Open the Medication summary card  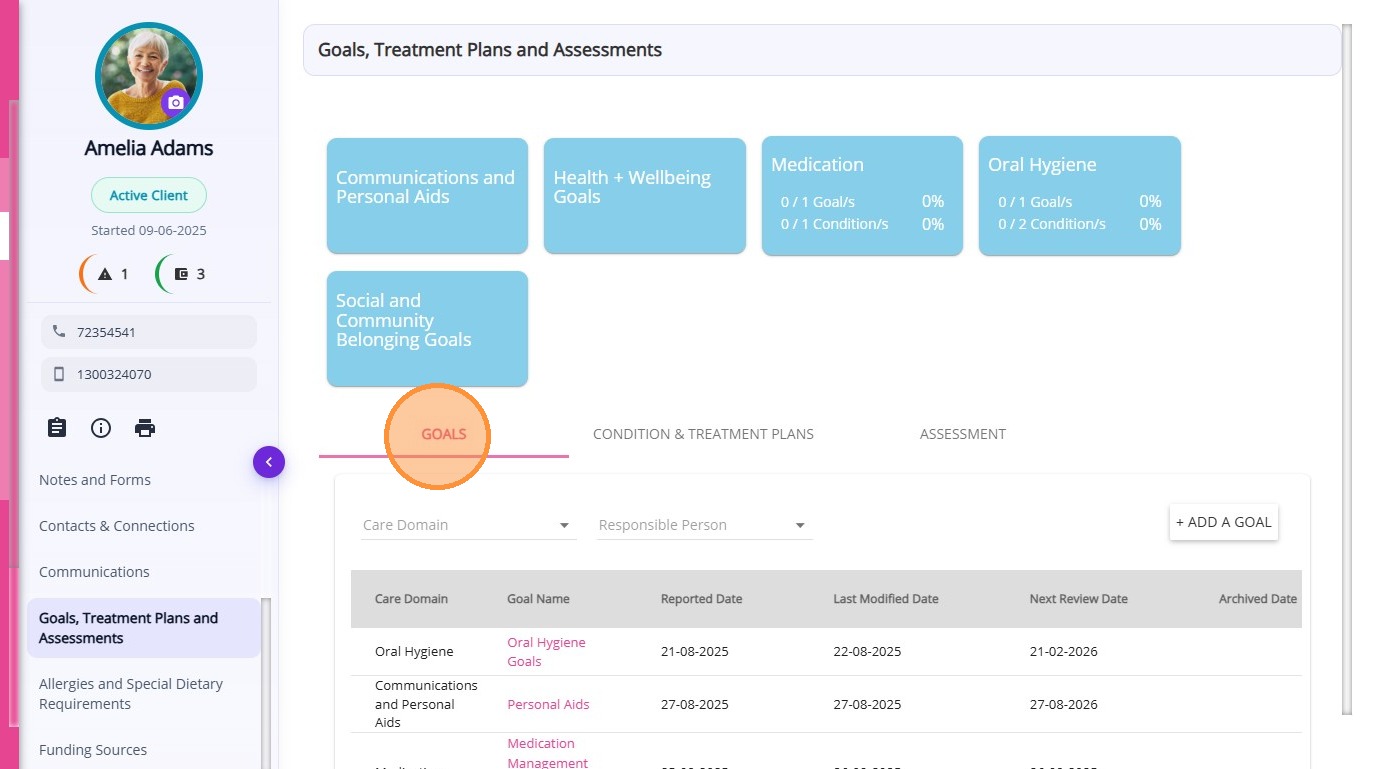862,195
